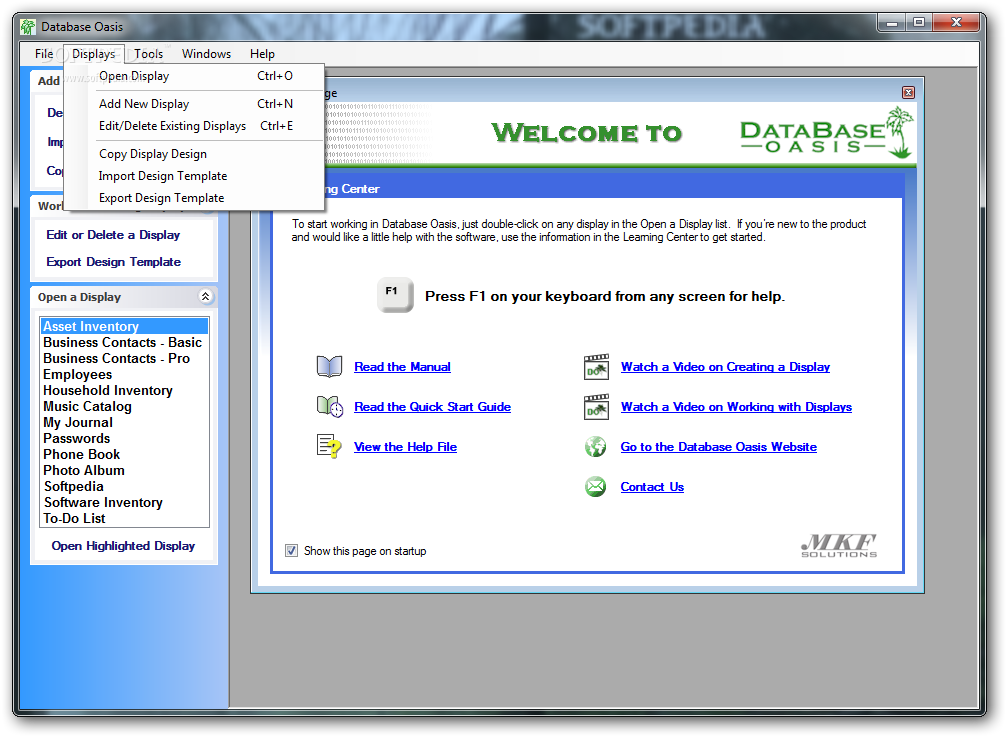Minimize the Database Oasis window

(x=891, y=23)
